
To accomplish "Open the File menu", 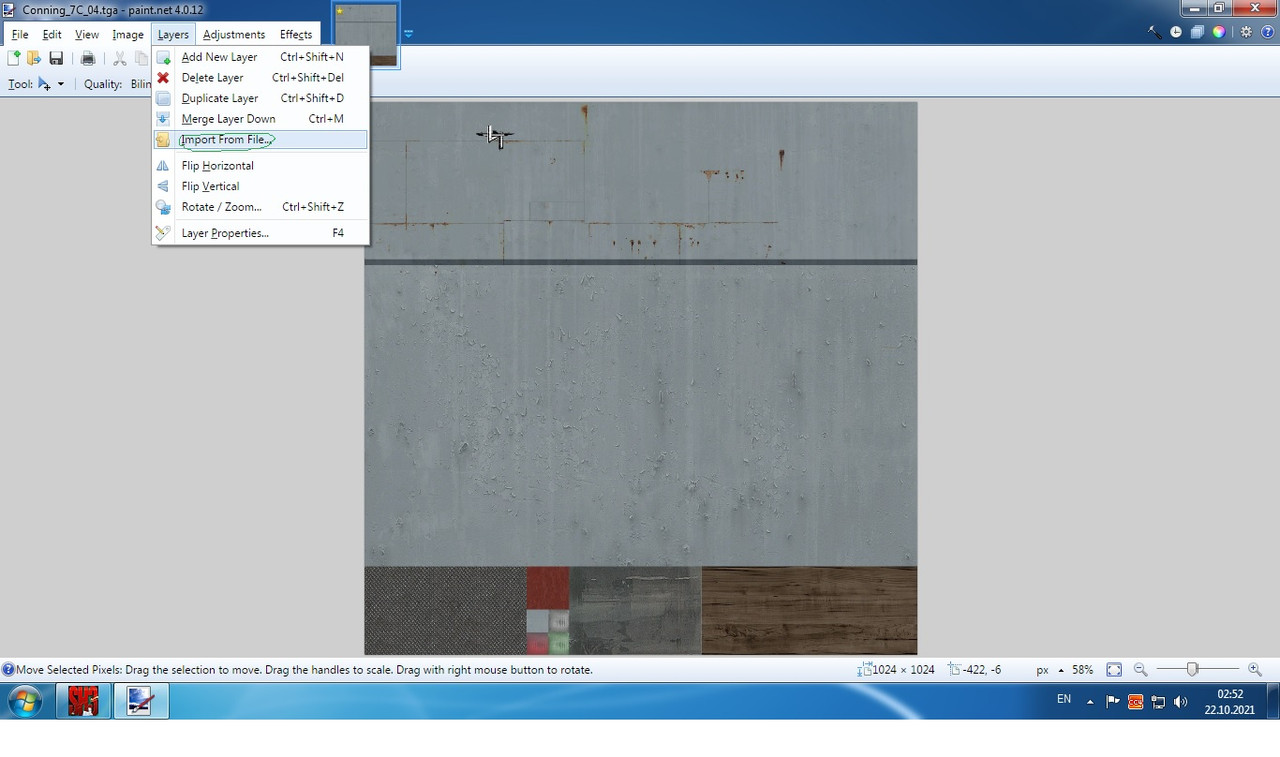I will (20, 34).
